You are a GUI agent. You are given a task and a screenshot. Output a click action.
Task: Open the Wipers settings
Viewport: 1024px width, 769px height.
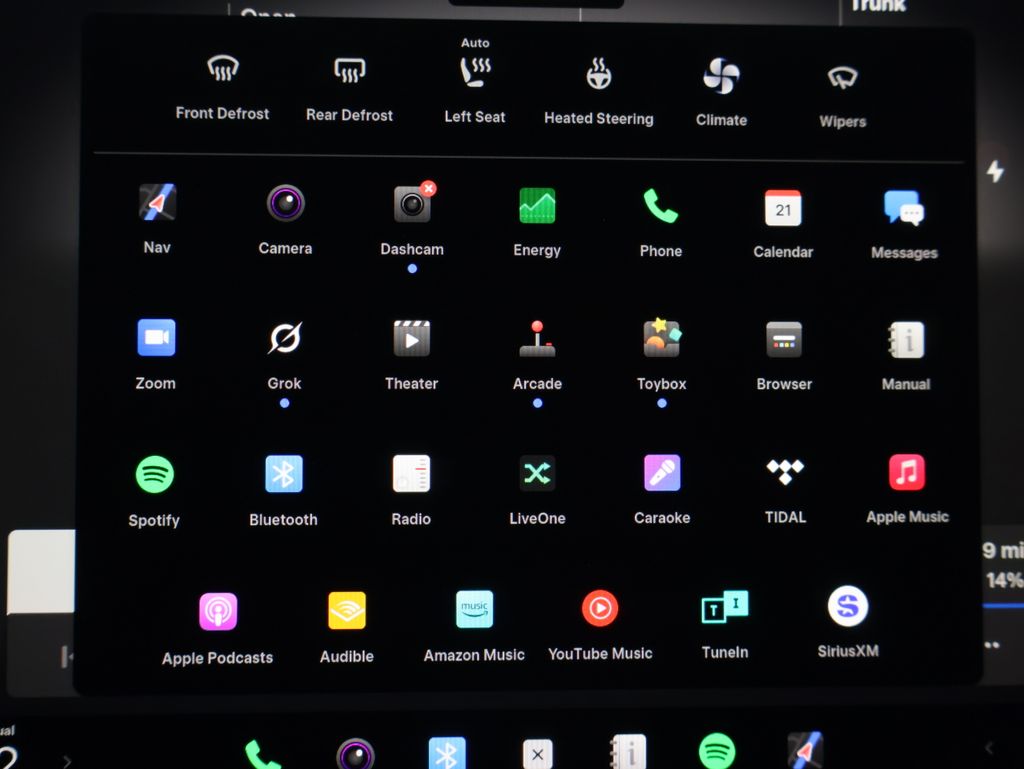843,78
